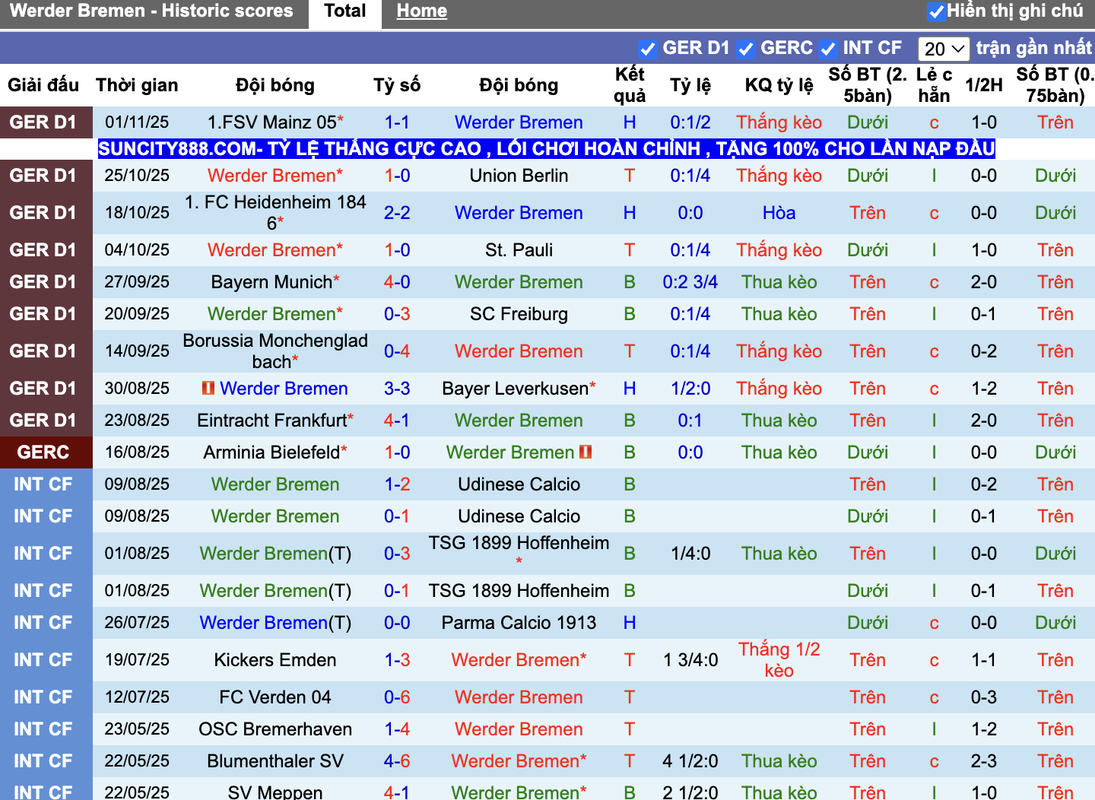Click the 2-2 score versus Heidenheim

coord(397,213)
